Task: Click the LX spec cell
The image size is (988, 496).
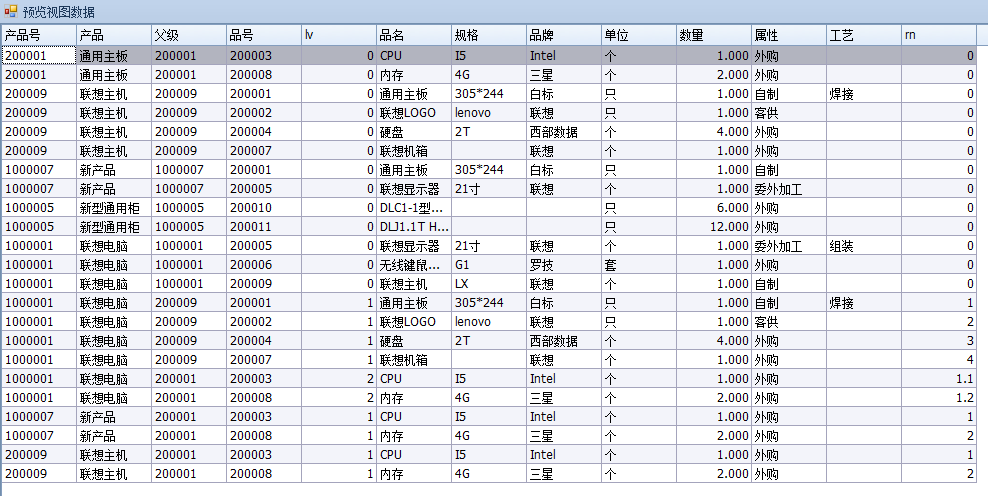Action: [489, 284]
